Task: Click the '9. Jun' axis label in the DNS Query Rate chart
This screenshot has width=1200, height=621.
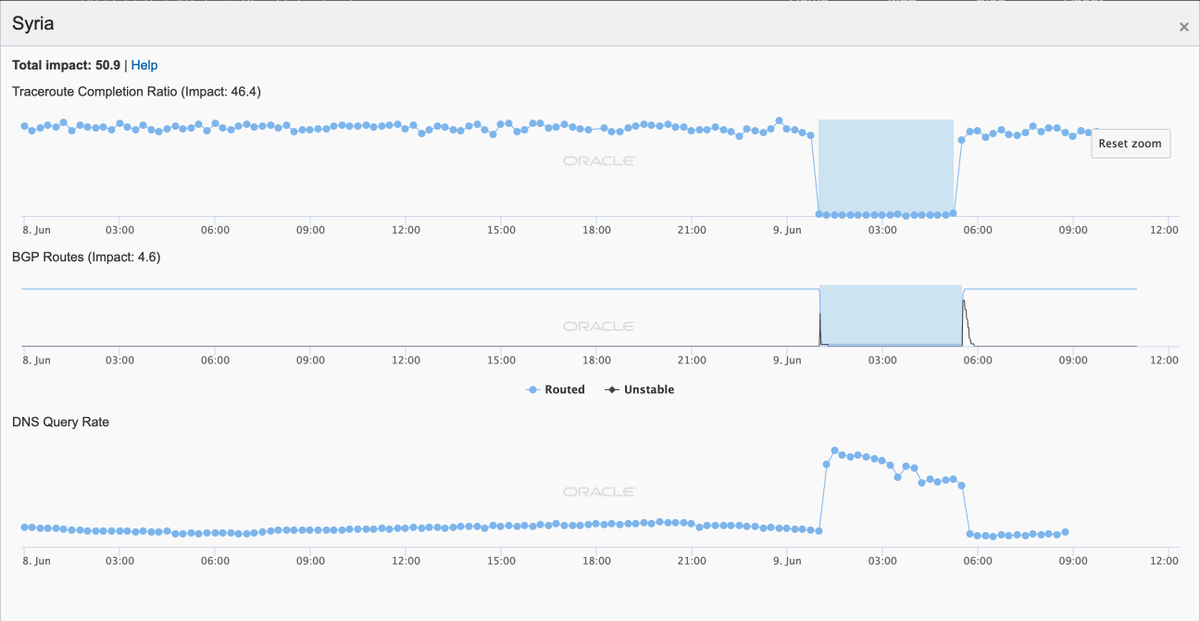Action: pos(787,561)
